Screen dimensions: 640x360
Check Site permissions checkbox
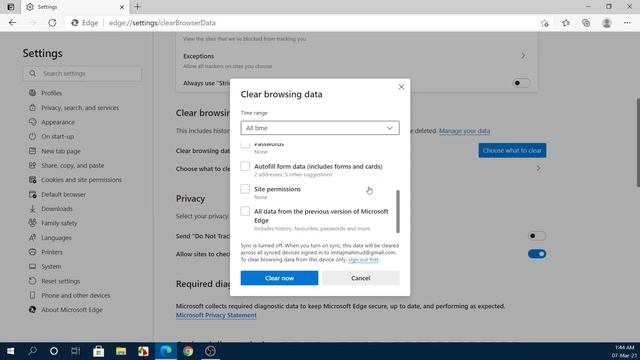(245, 189)
